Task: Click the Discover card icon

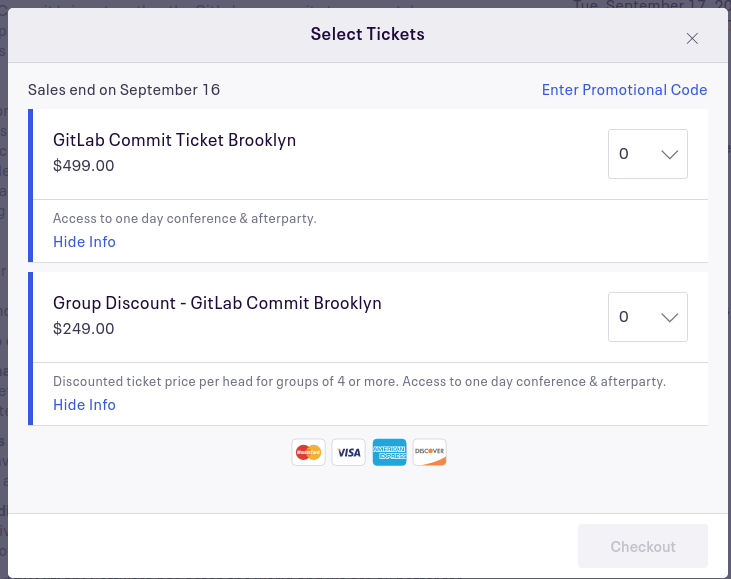Action: click(429, 452)
